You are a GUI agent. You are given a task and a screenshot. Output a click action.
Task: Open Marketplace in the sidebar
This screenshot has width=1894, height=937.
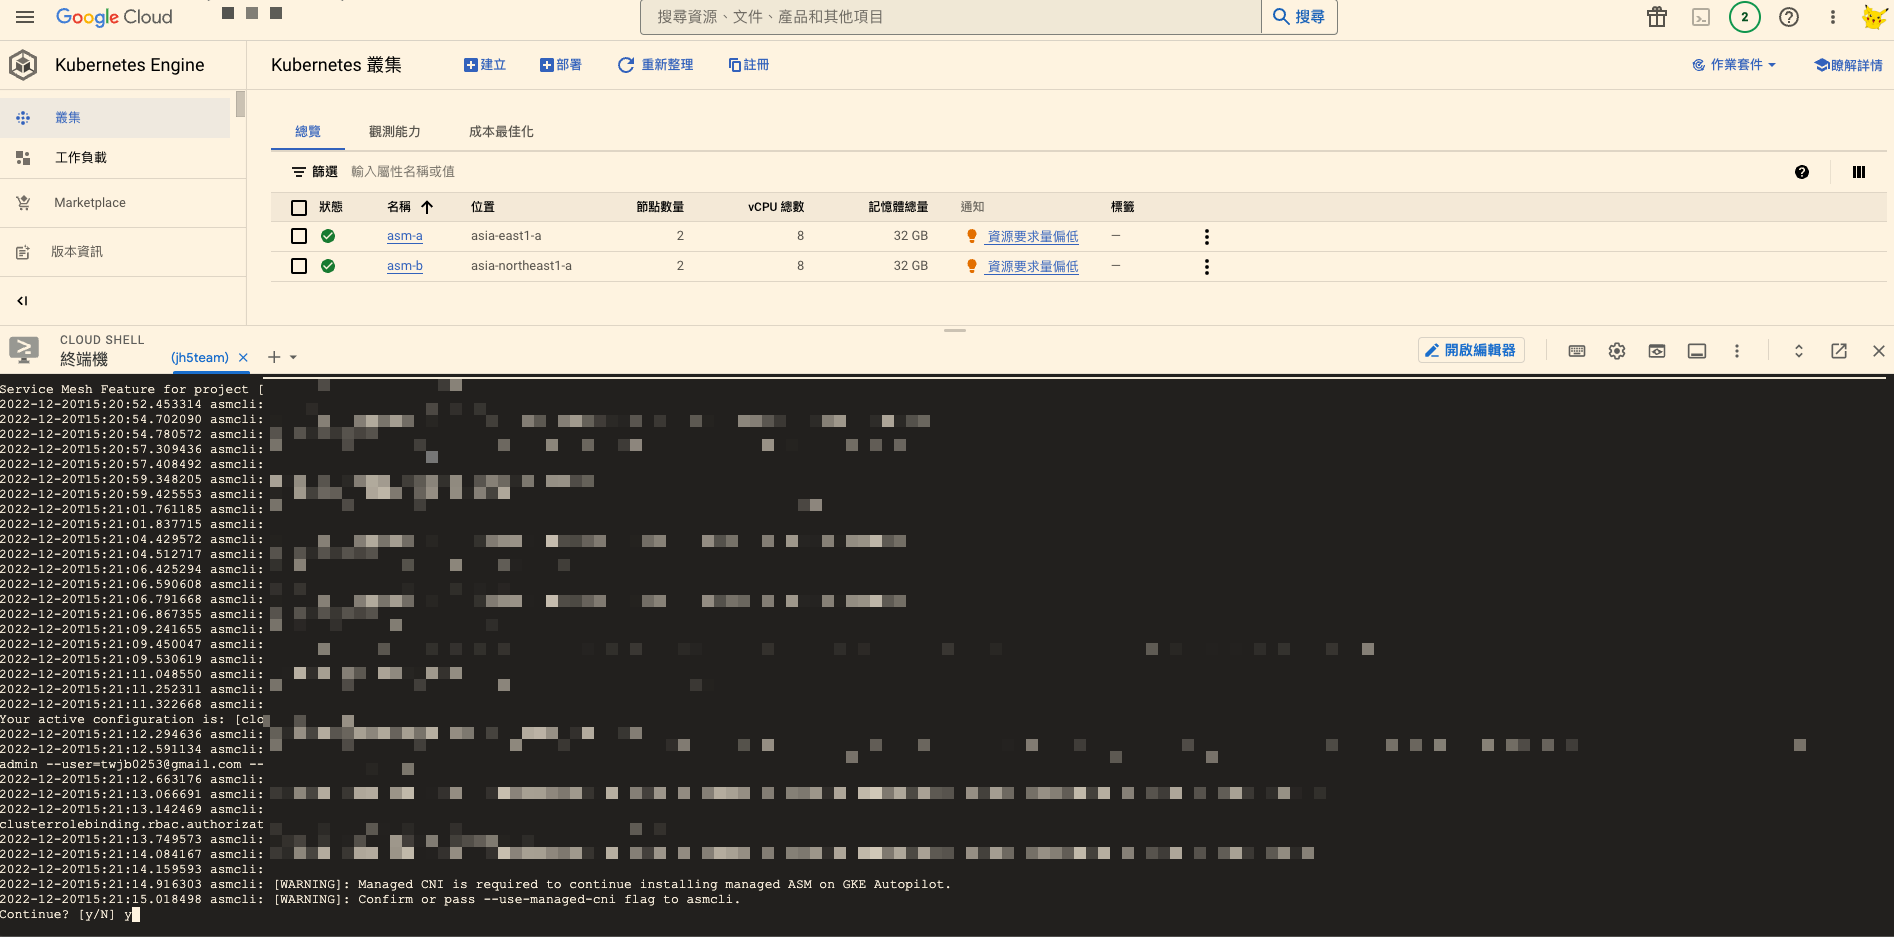click(x=115, y=203)
